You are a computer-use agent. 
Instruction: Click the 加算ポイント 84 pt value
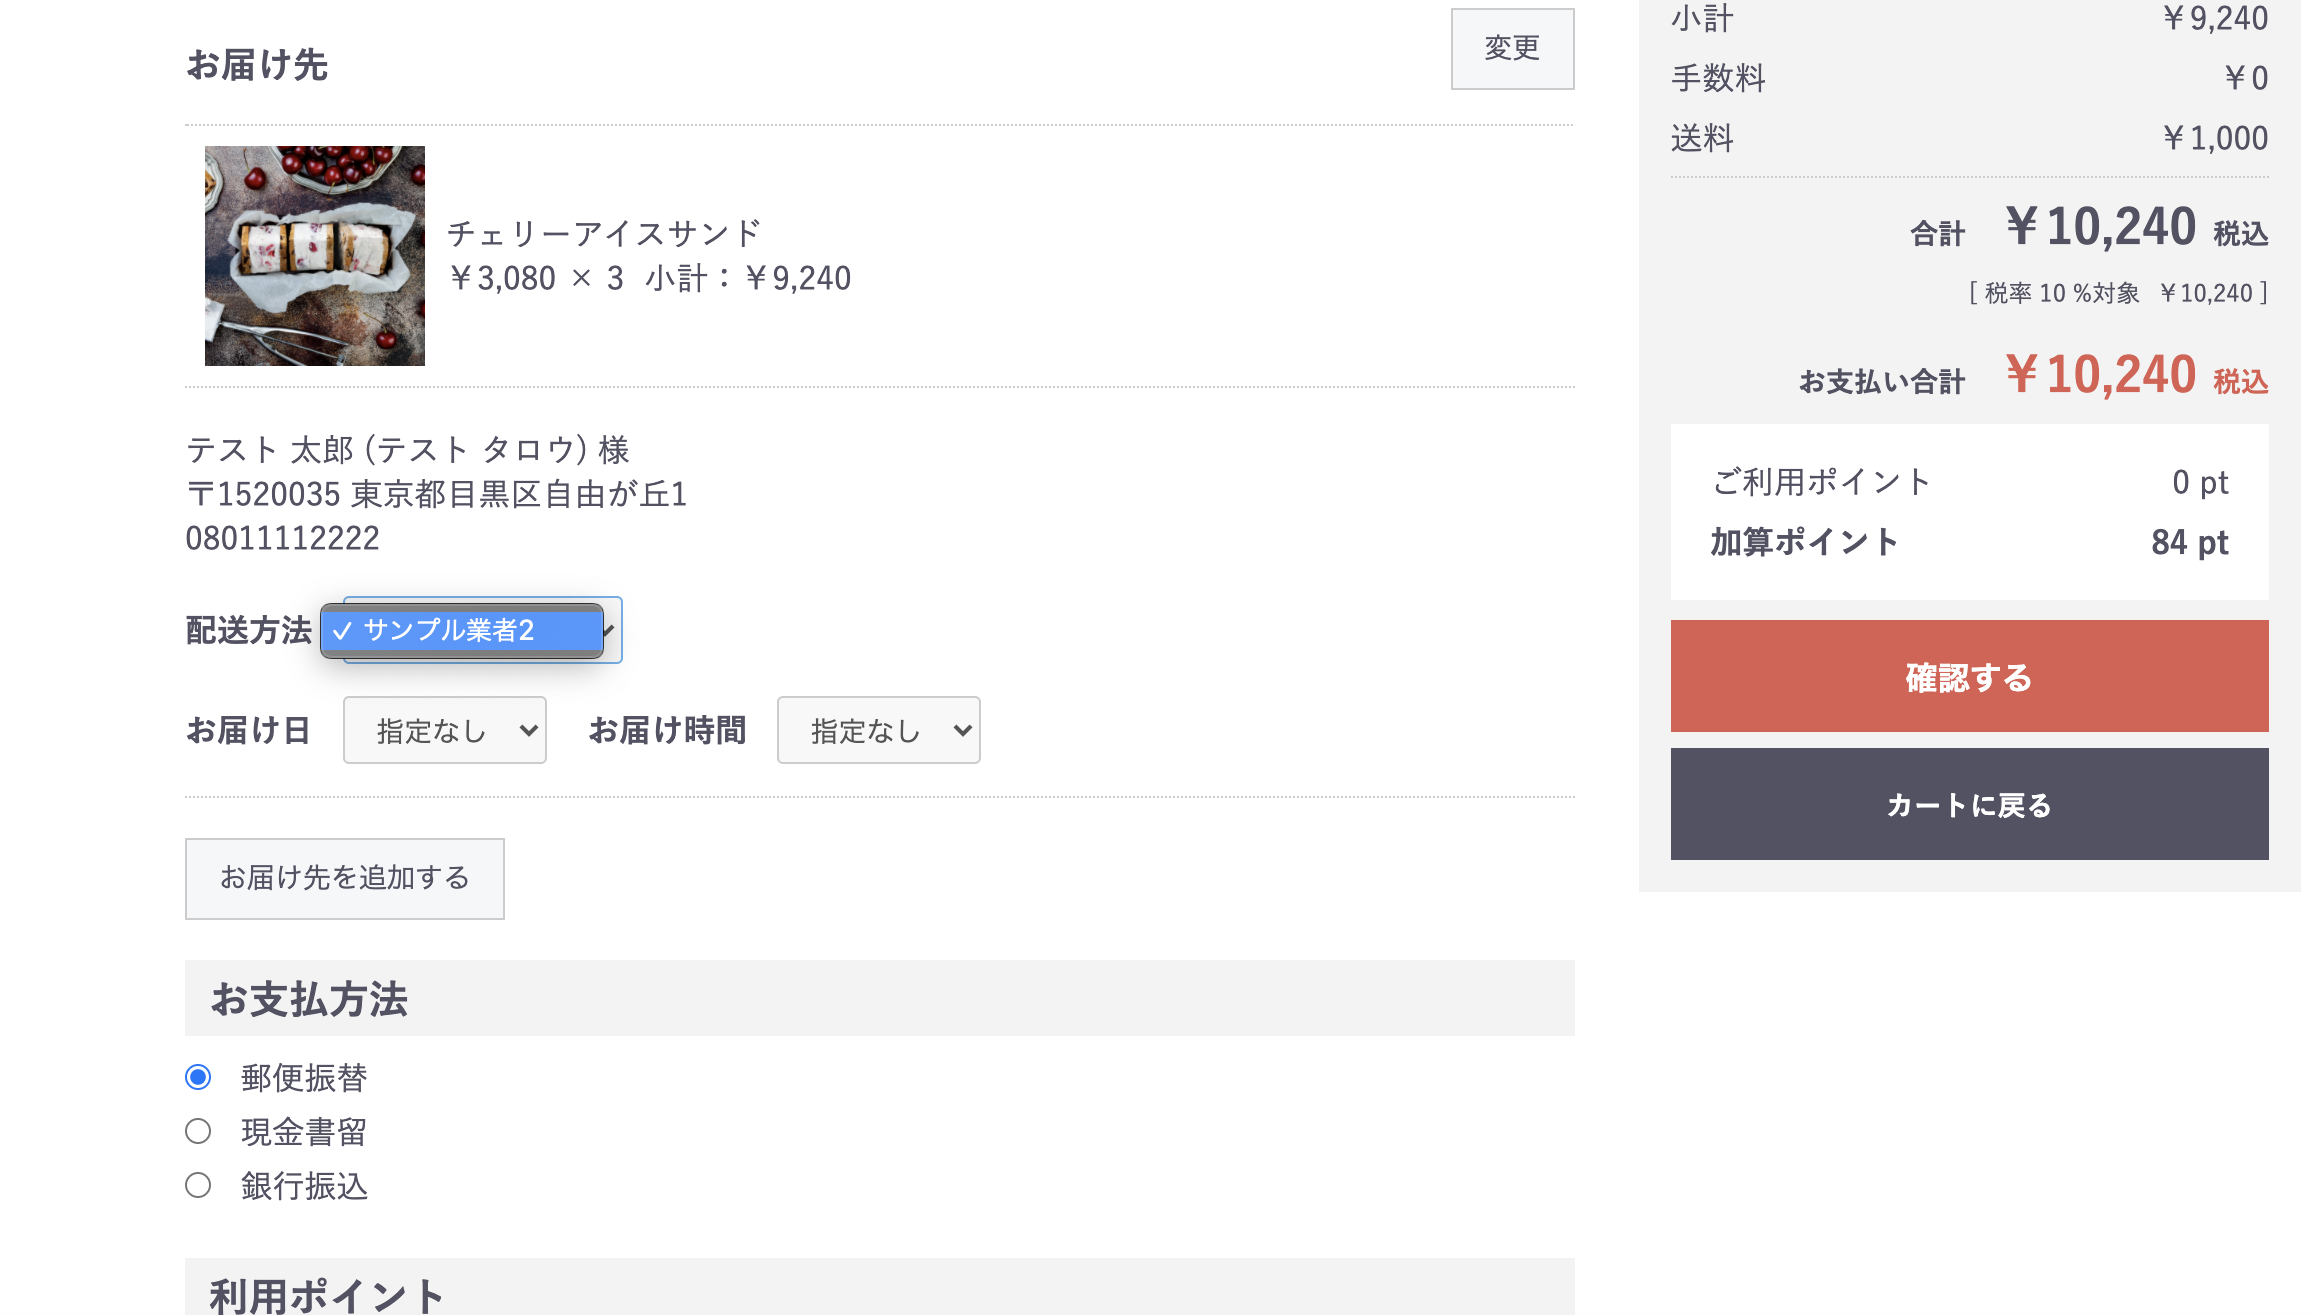(2190, 542)
